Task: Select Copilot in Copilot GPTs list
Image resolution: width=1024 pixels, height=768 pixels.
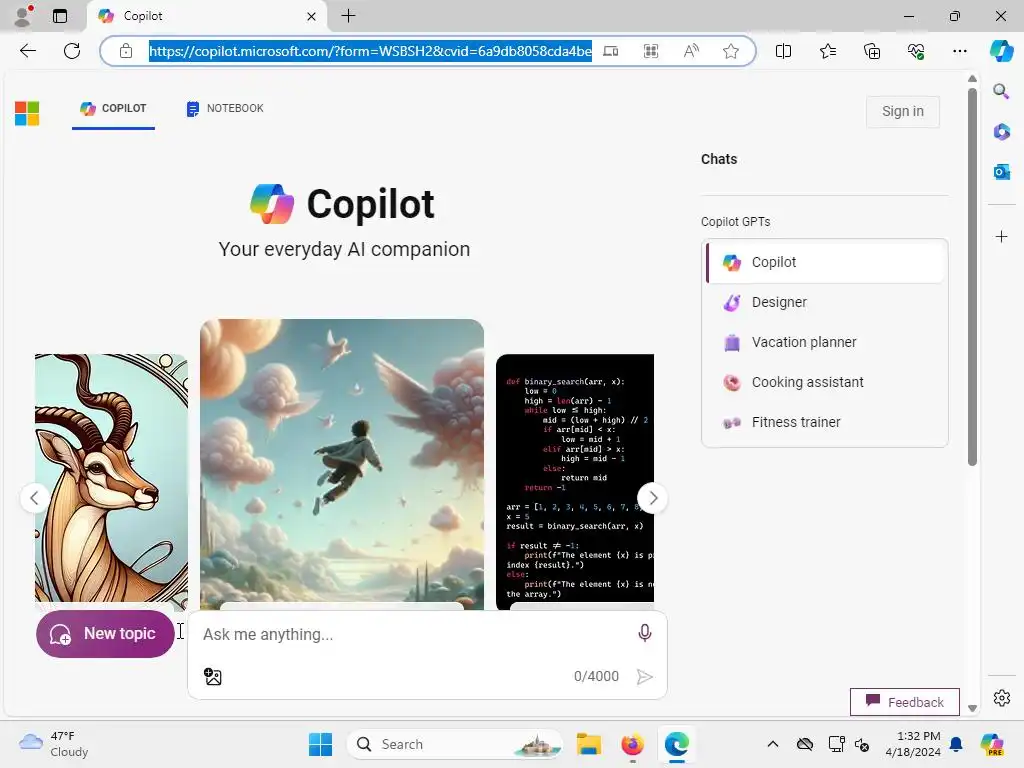Action: [x=826, y=262]
